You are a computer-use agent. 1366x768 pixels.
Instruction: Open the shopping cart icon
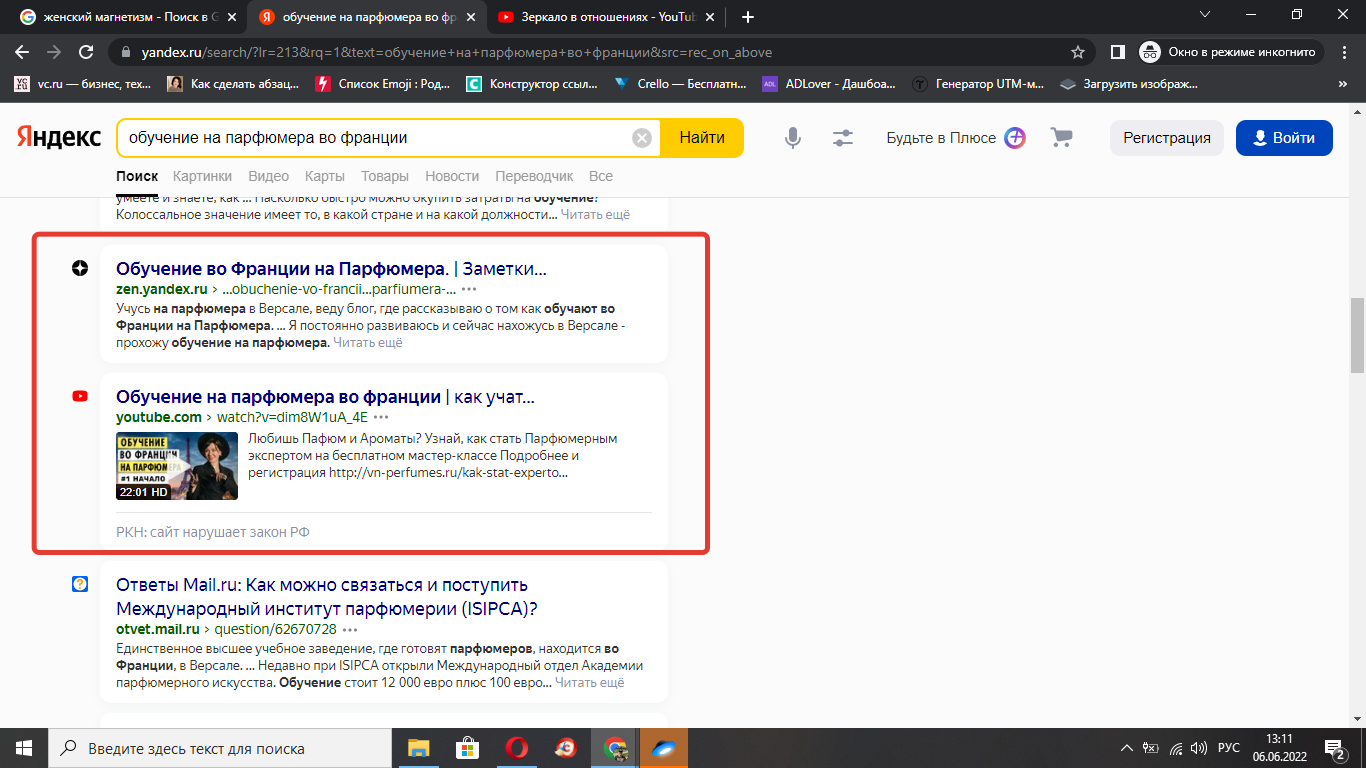[x=1061, y=138]
